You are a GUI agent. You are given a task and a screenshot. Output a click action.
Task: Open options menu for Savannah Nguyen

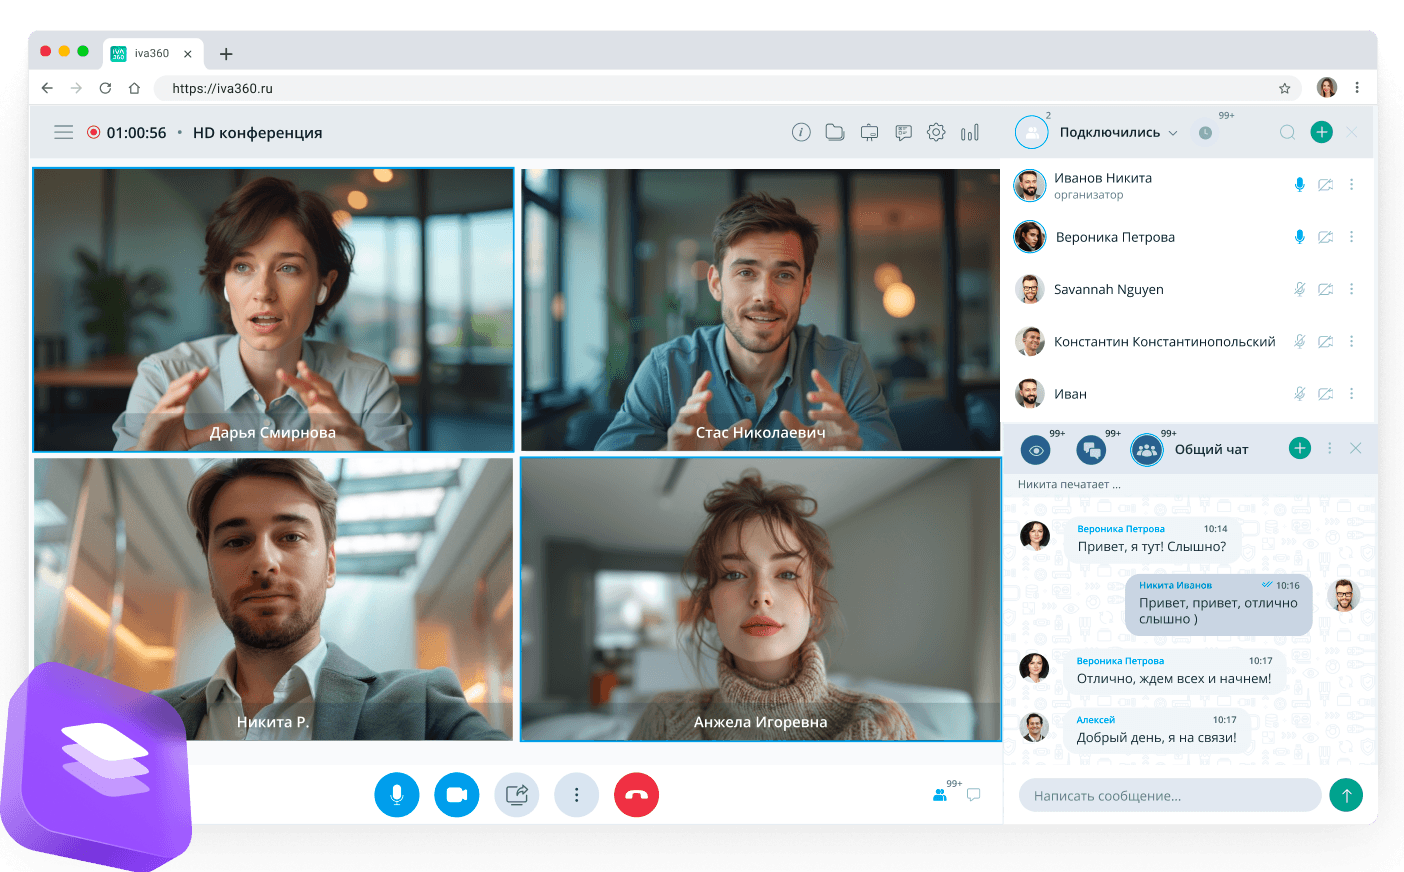pyautogui.click(x=1351, y=289)
